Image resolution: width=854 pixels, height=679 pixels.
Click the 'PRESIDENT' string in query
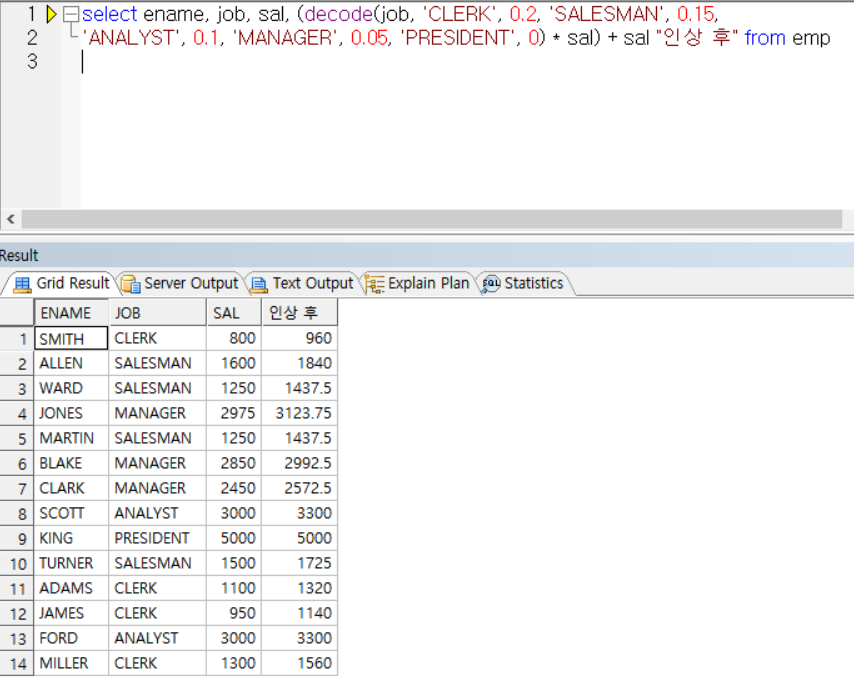point(458,38)
